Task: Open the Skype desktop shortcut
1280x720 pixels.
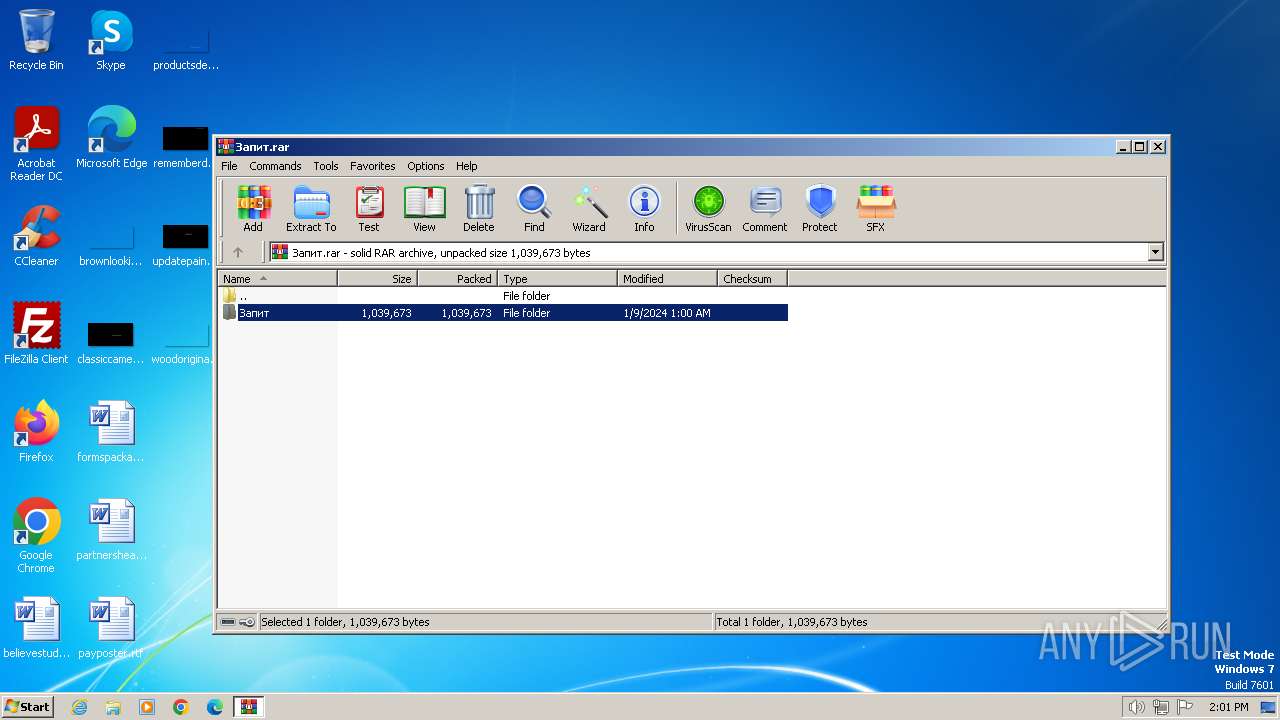Action: click(x=111, y=40)
